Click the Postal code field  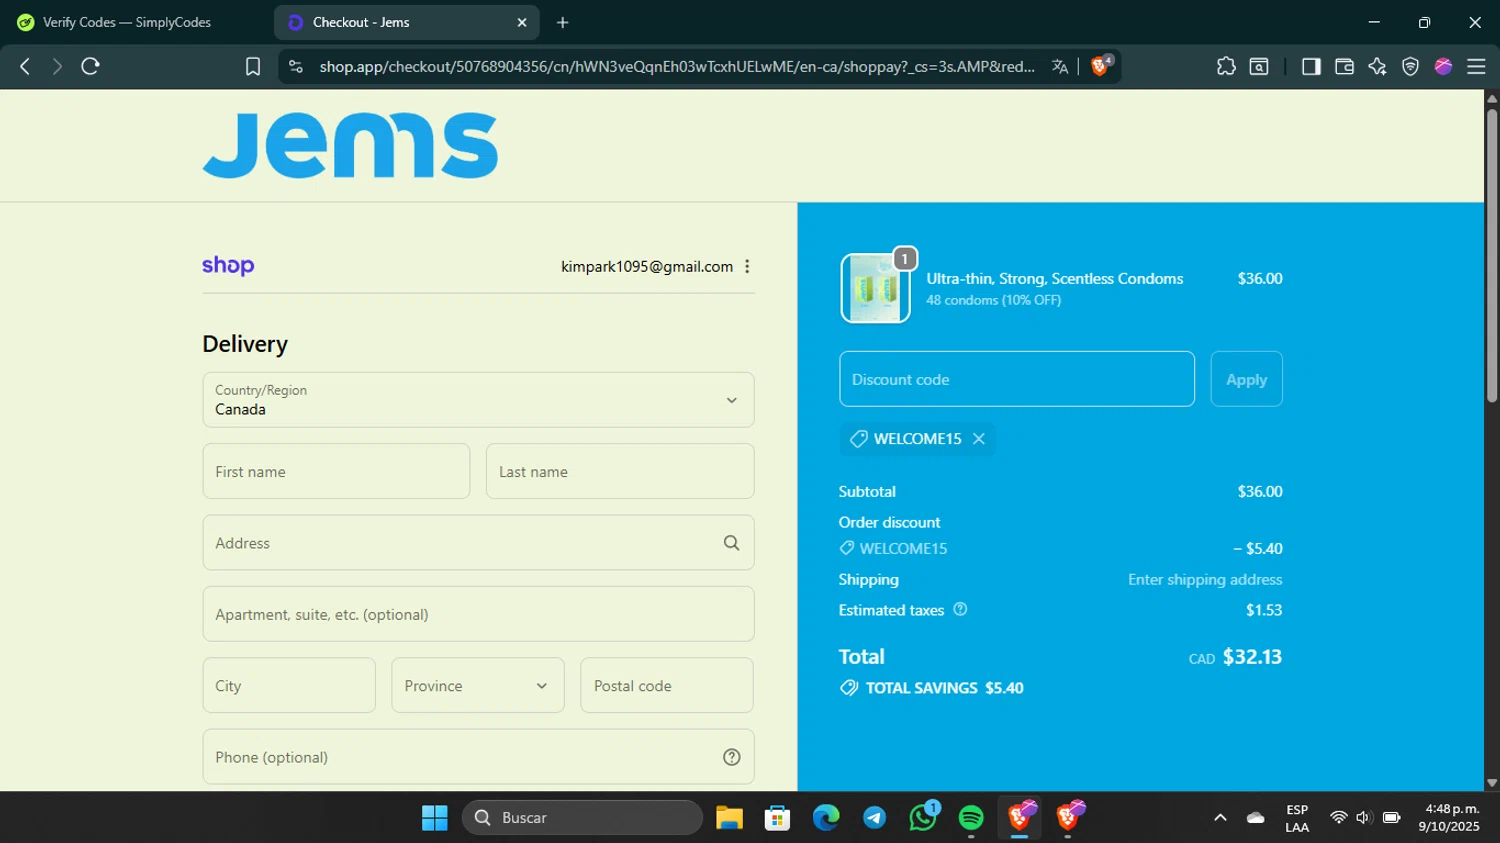coord(667,685)
